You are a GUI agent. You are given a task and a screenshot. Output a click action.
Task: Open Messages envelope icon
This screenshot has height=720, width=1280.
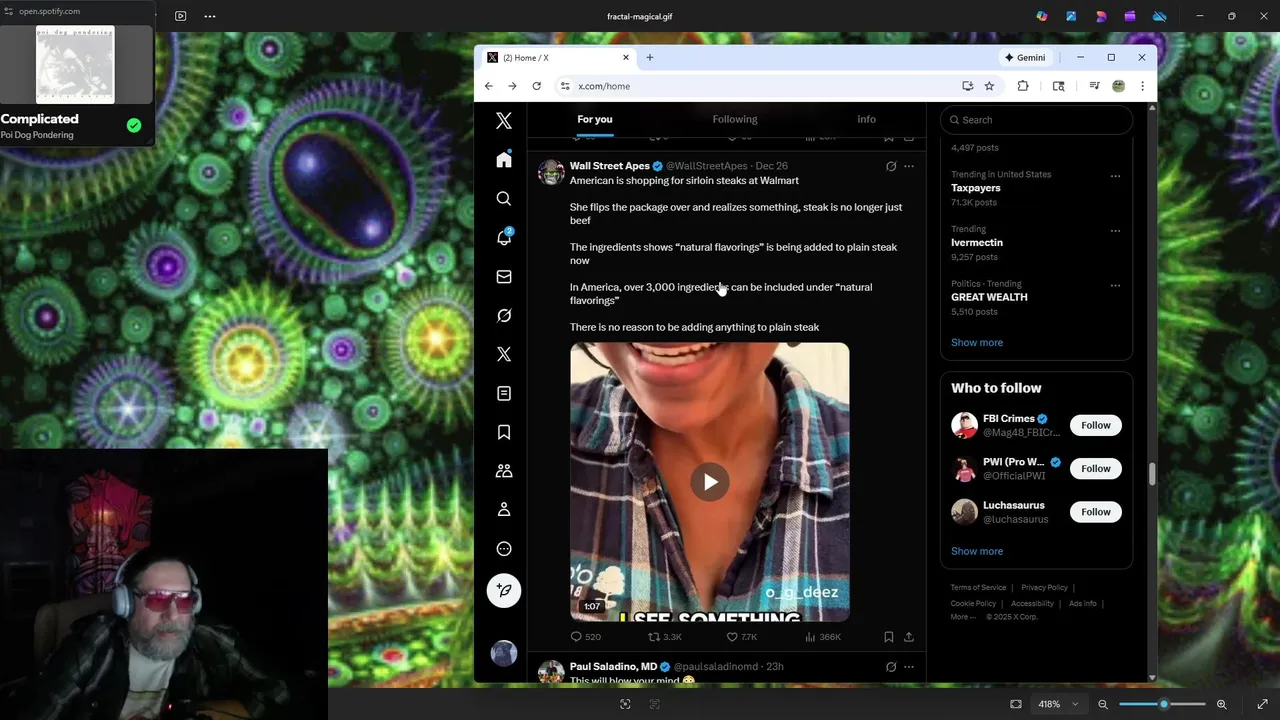[x=504, y=277]
